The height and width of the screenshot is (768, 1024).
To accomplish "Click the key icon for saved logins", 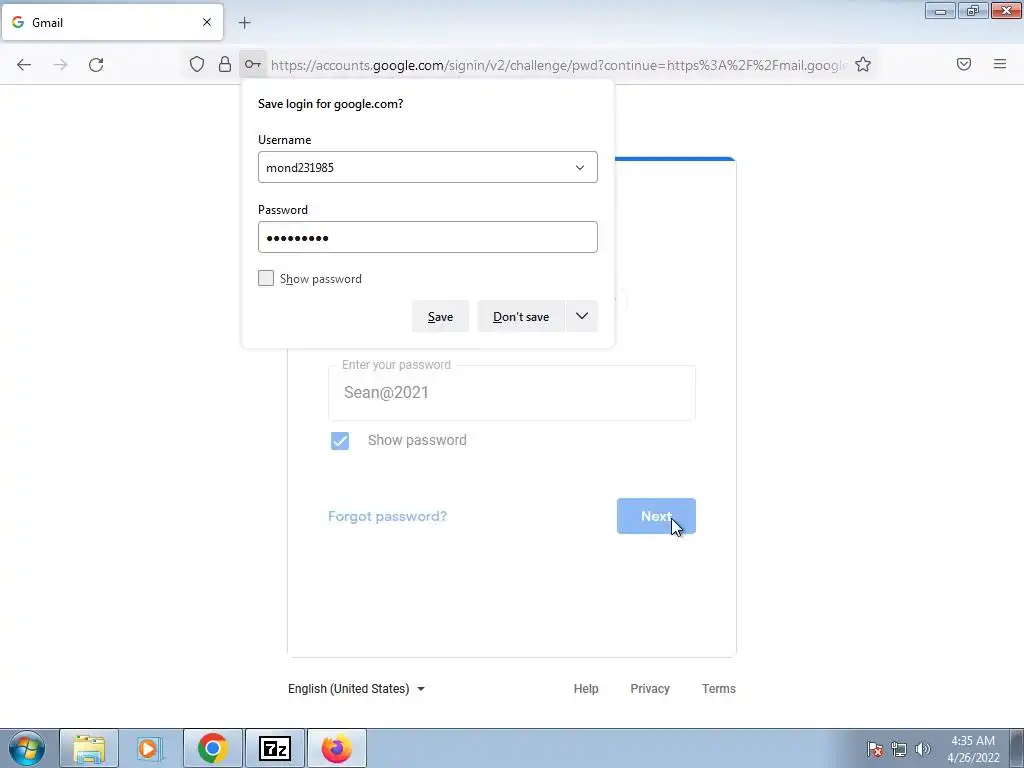I will 253,64.
